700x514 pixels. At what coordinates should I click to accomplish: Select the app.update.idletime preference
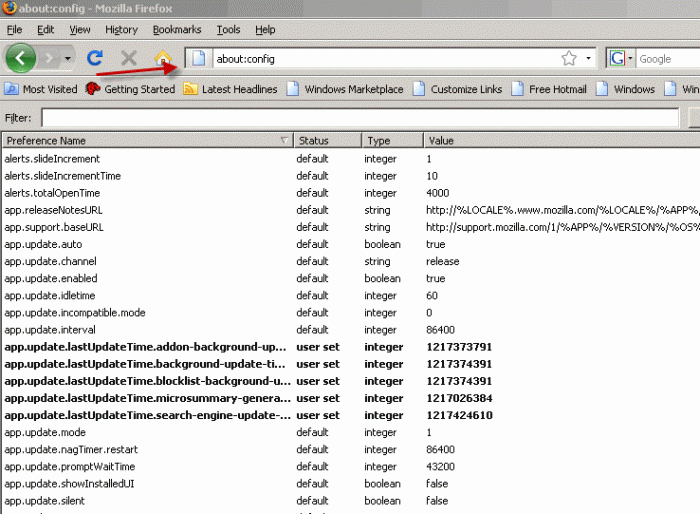[50, 296]
